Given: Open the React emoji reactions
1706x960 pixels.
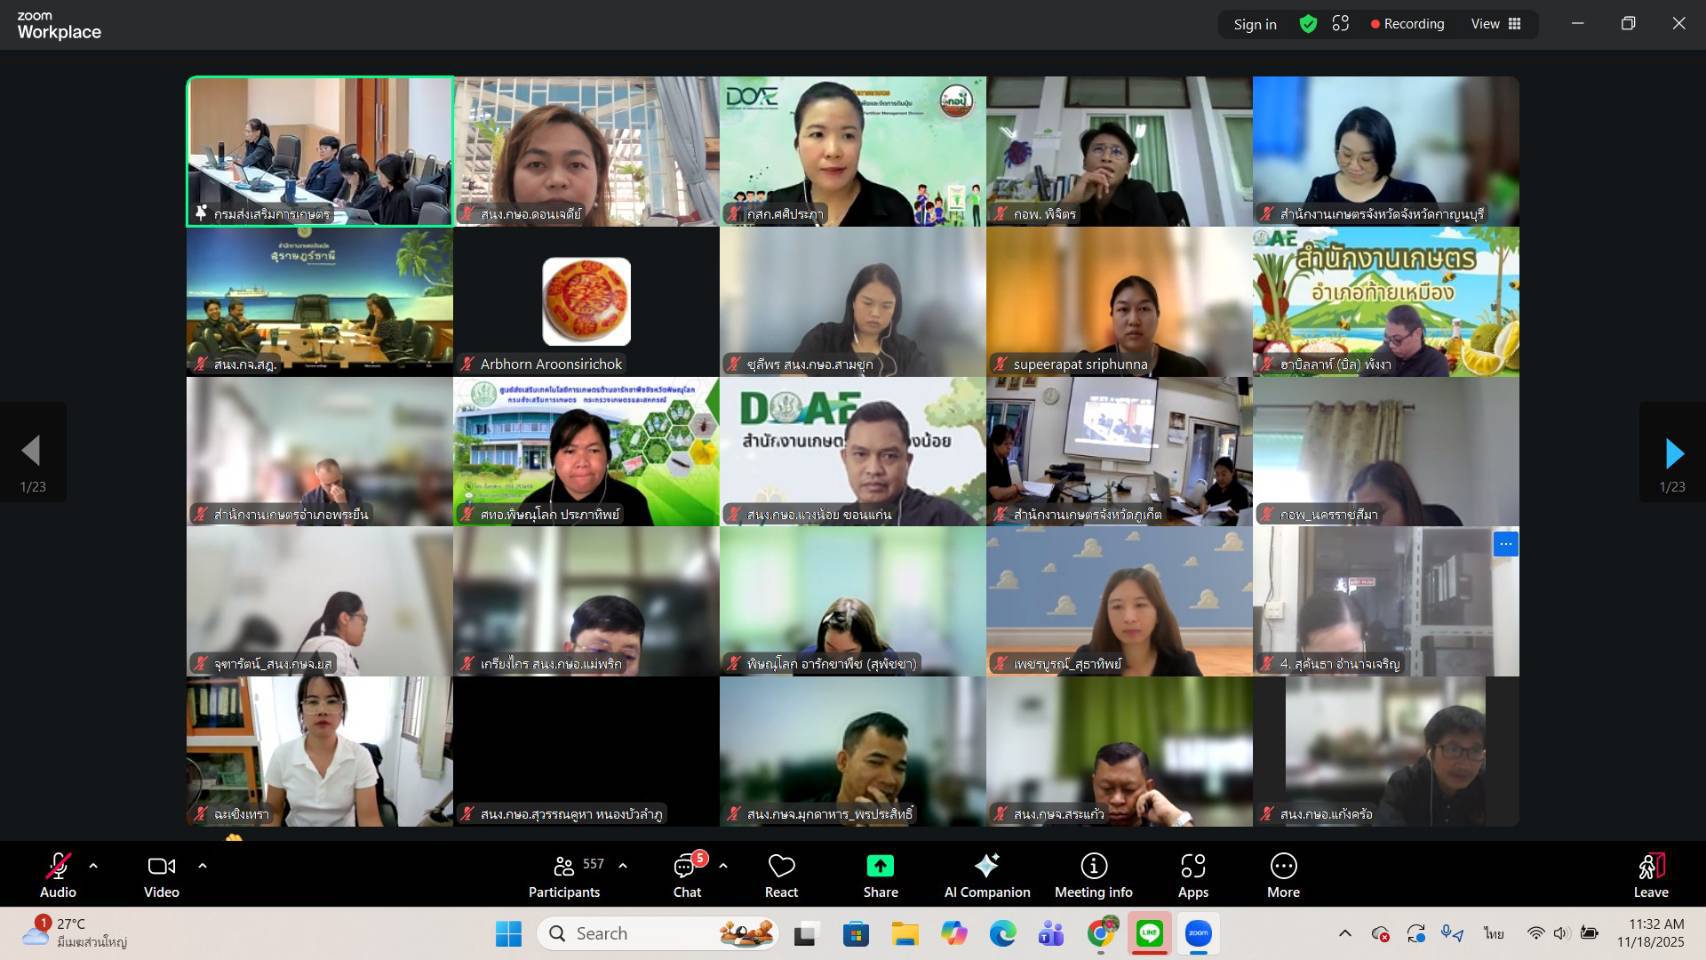Looking at the screenshot, I should 781,875.
